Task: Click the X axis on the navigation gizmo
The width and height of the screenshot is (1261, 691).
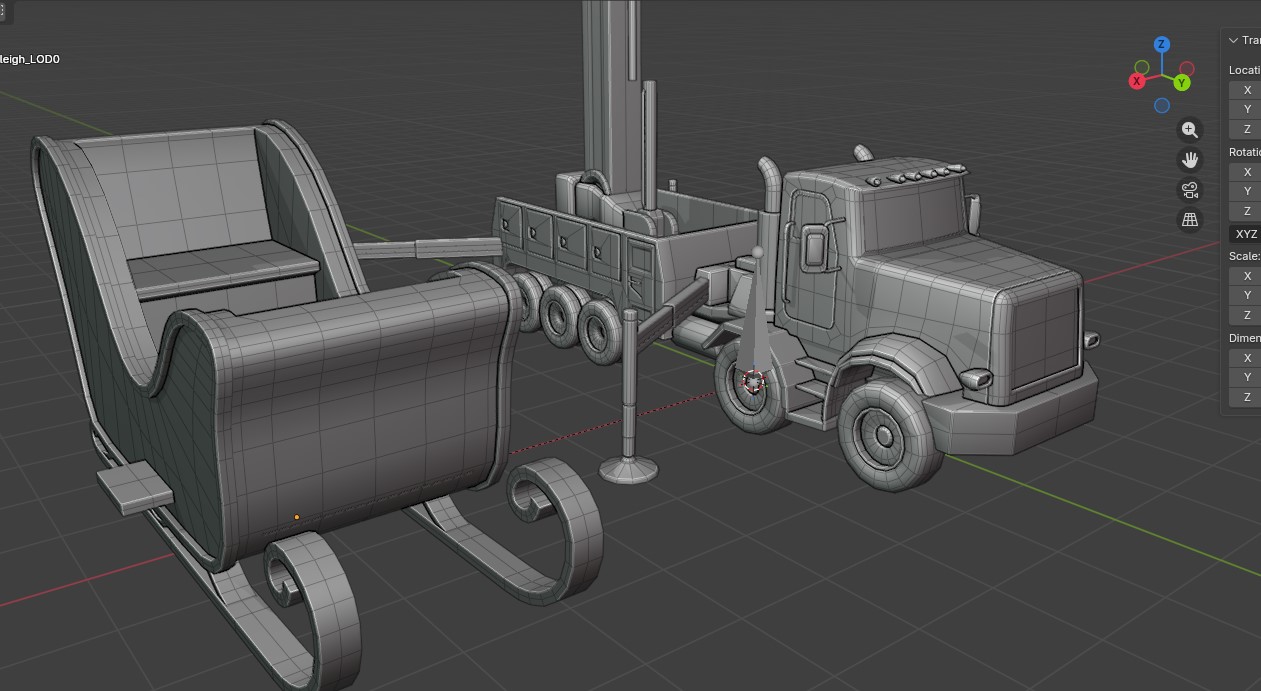Action: pos(1137,81)
